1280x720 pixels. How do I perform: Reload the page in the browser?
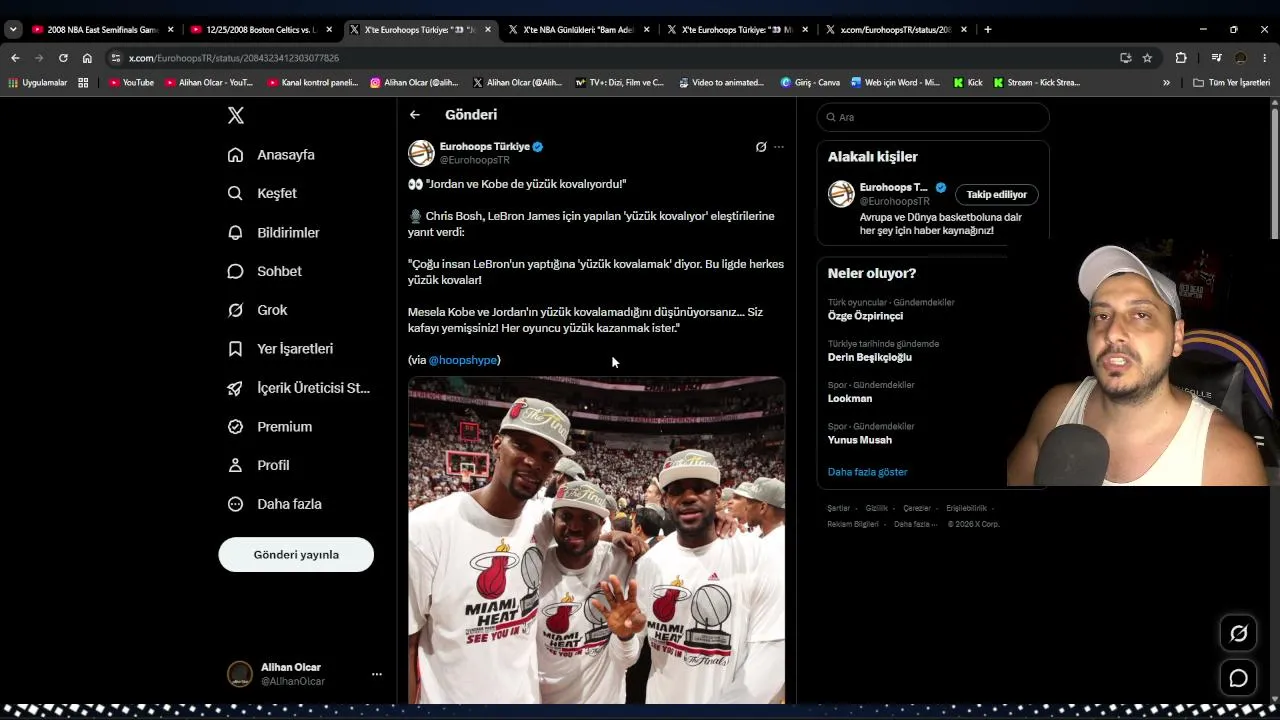tap(63, 58)
